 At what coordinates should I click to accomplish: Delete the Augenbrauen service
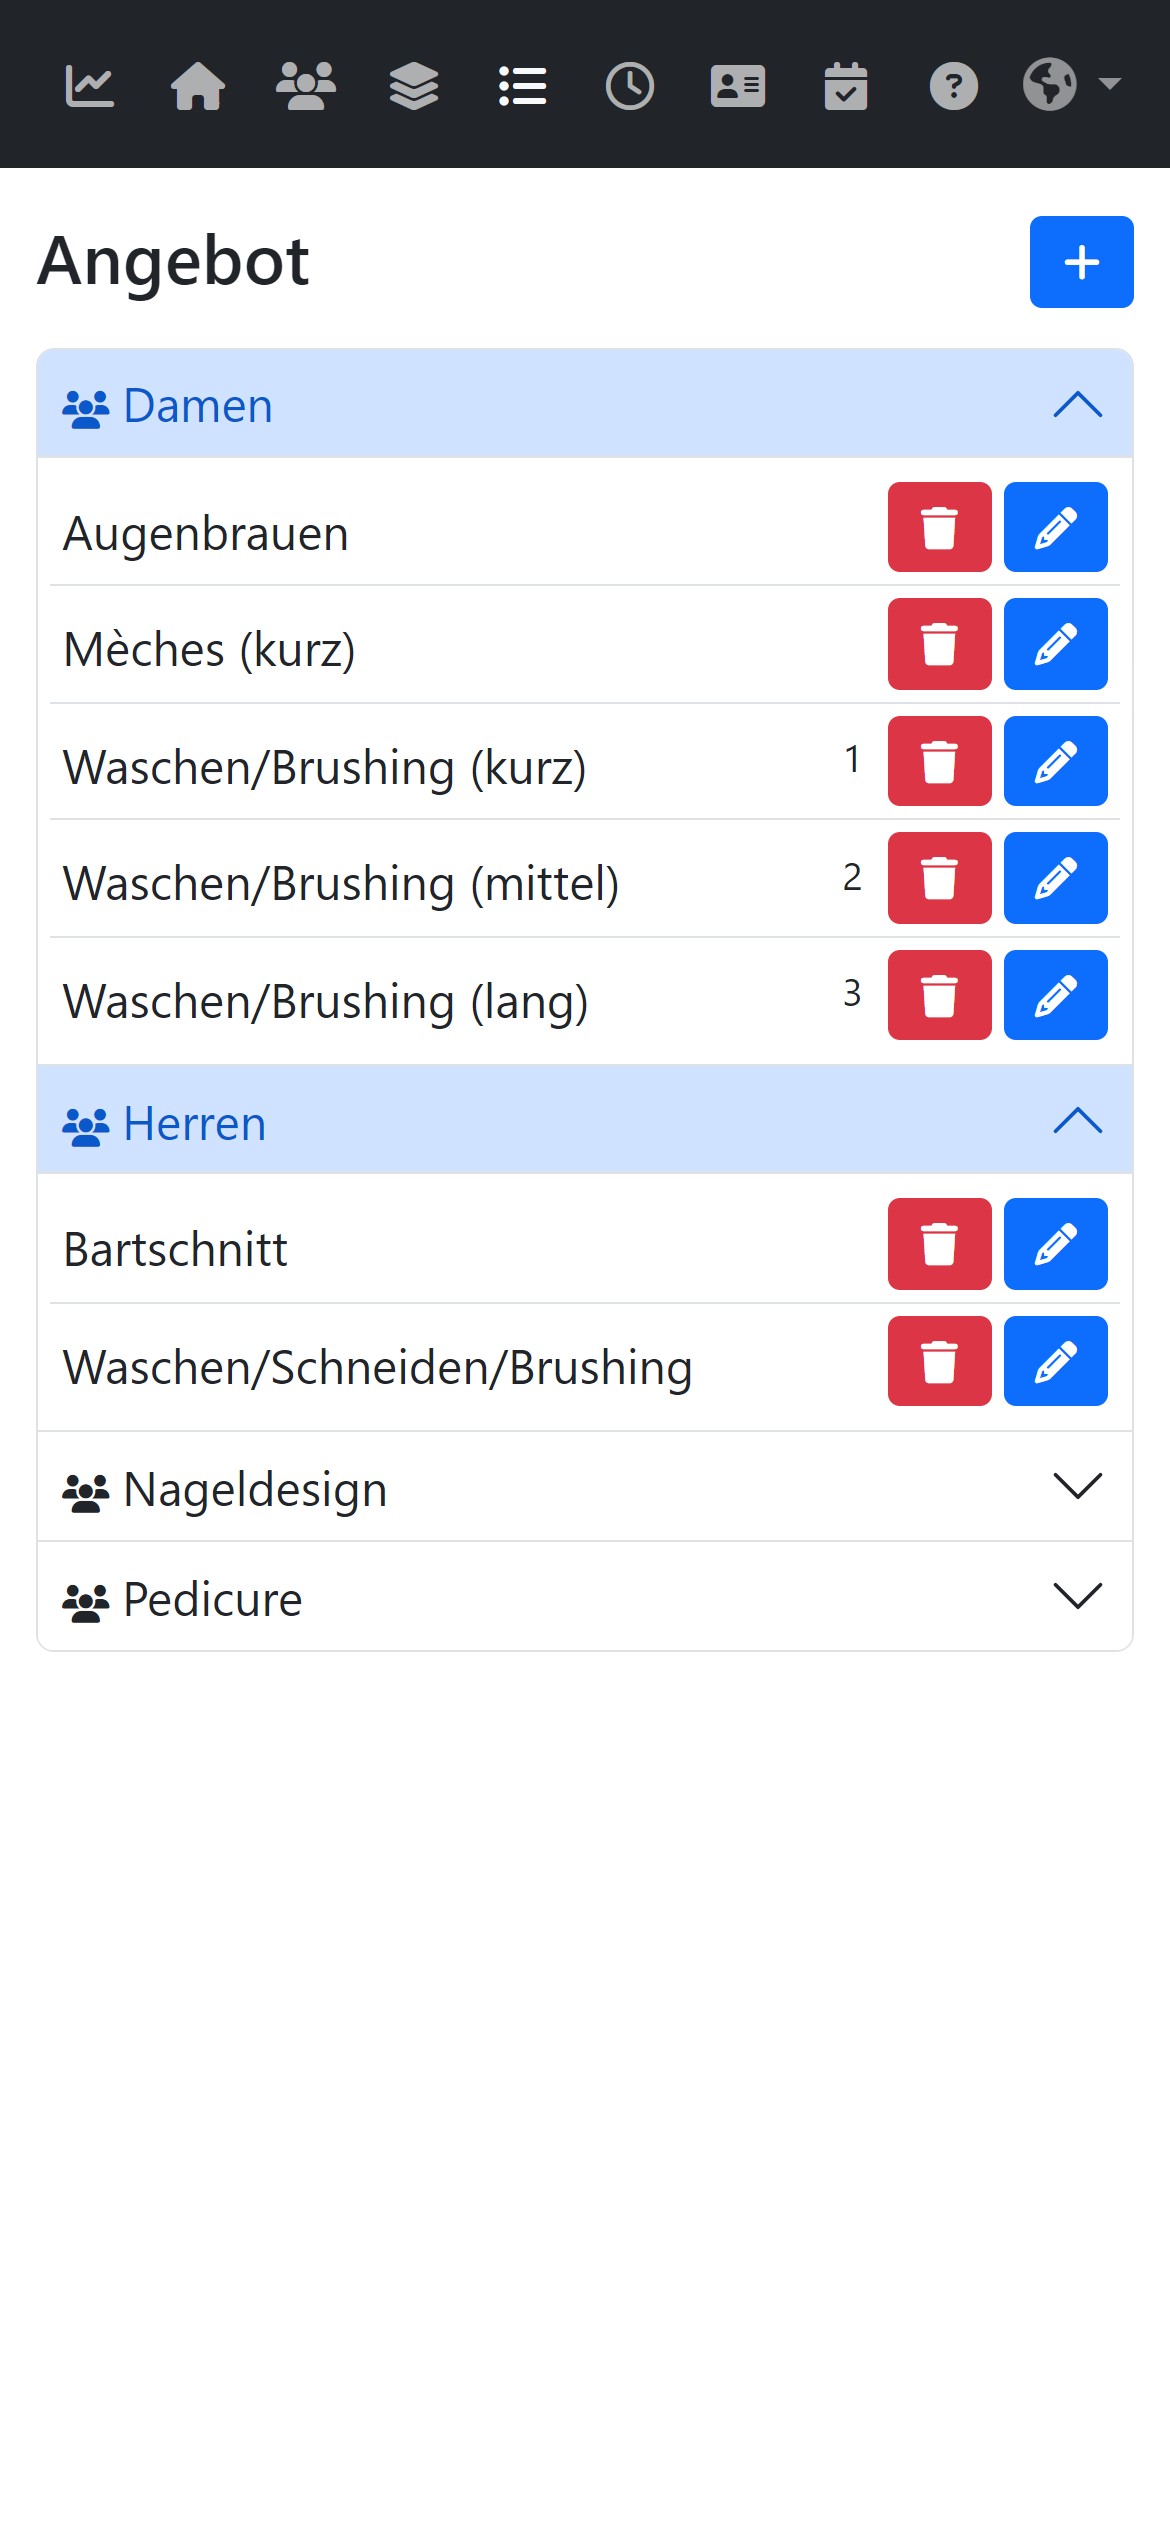pos(939,528)
